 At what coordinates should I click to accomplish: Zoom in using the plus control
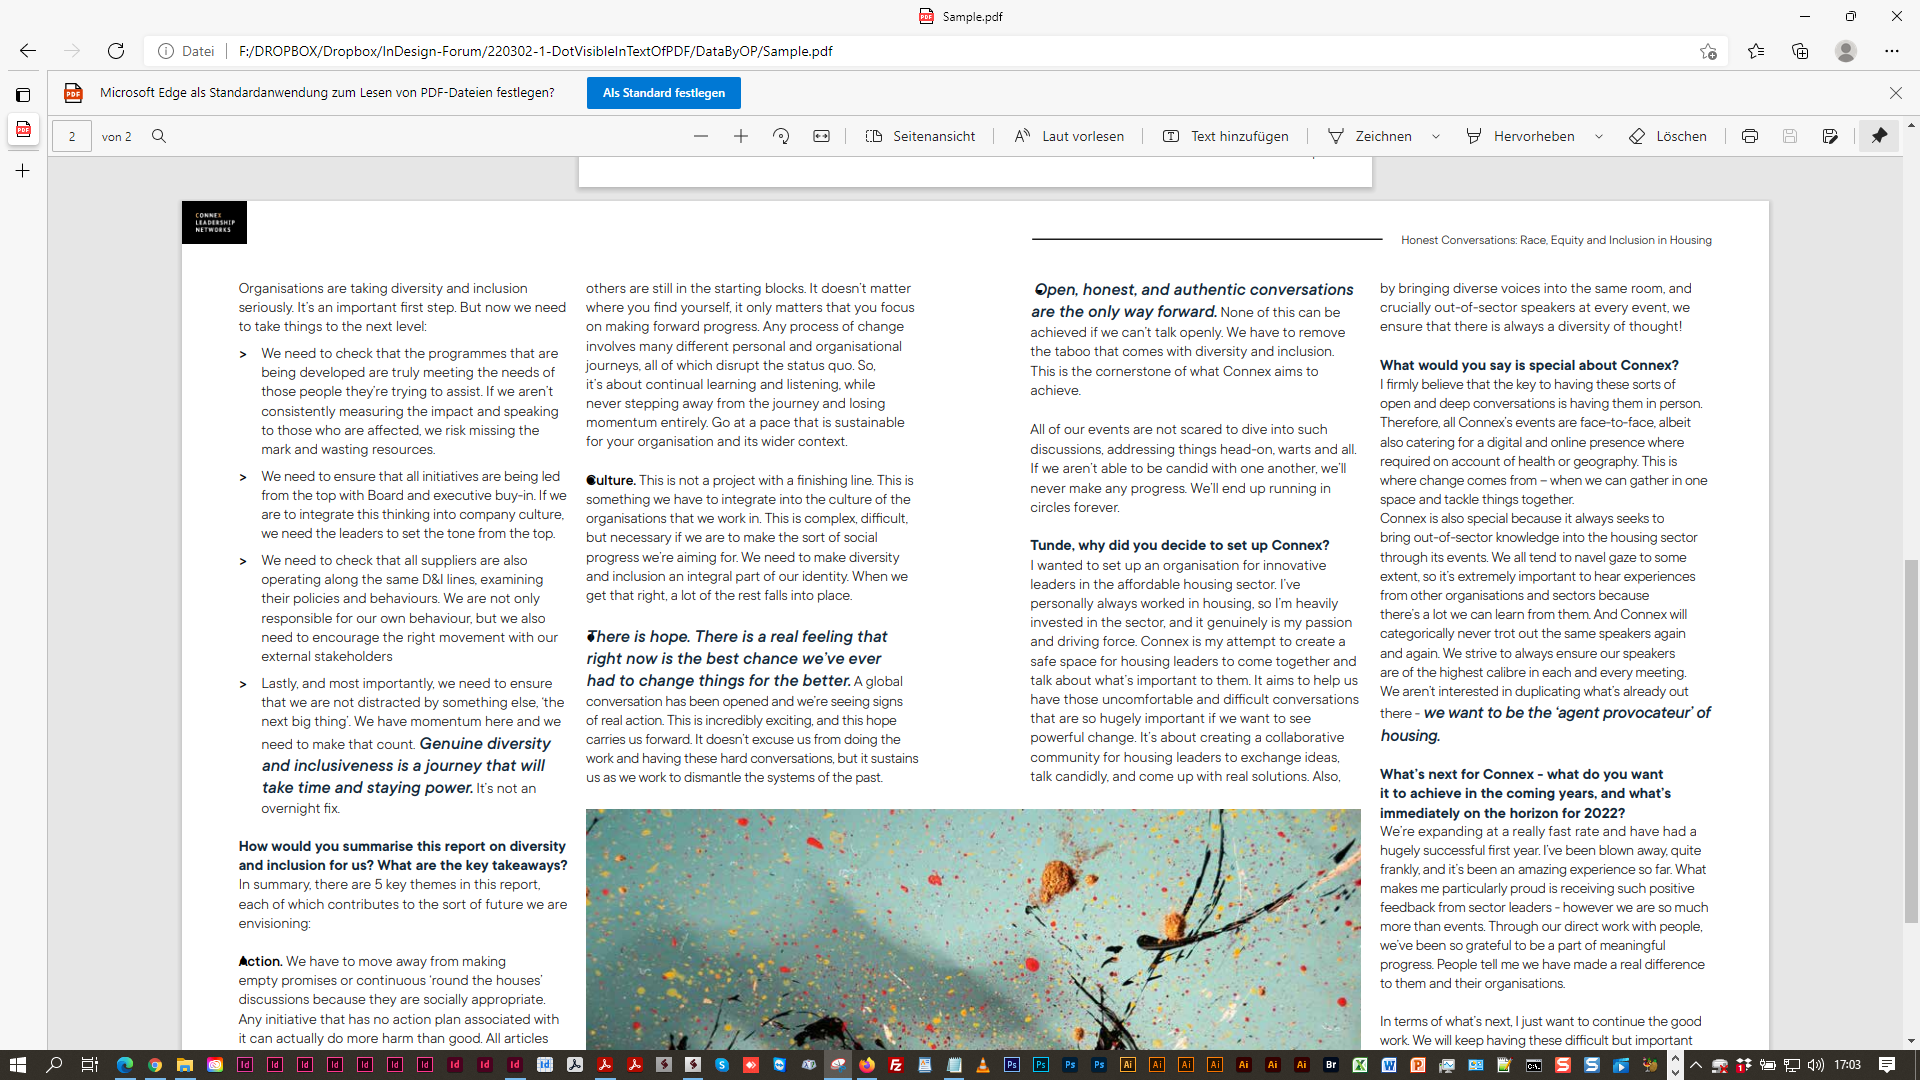coord(741,136)
